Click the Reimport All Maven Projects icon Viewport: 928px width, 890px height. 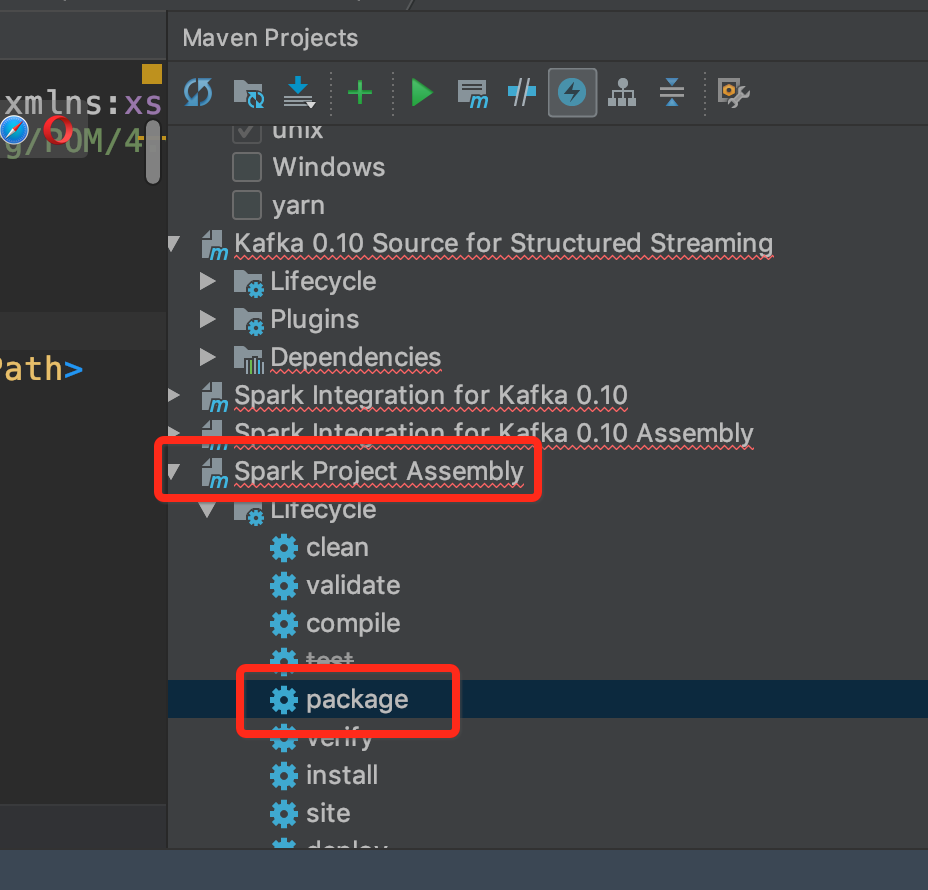(x=198, y=92)
